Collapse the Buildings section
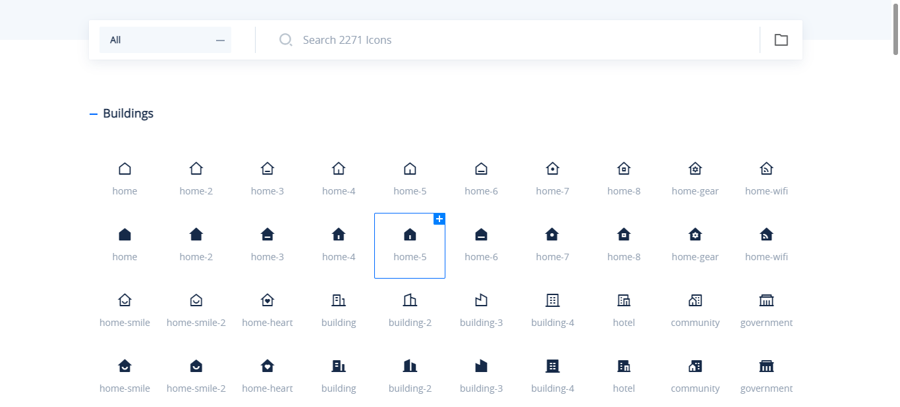900x407 pixels. [x=94, y=114]
